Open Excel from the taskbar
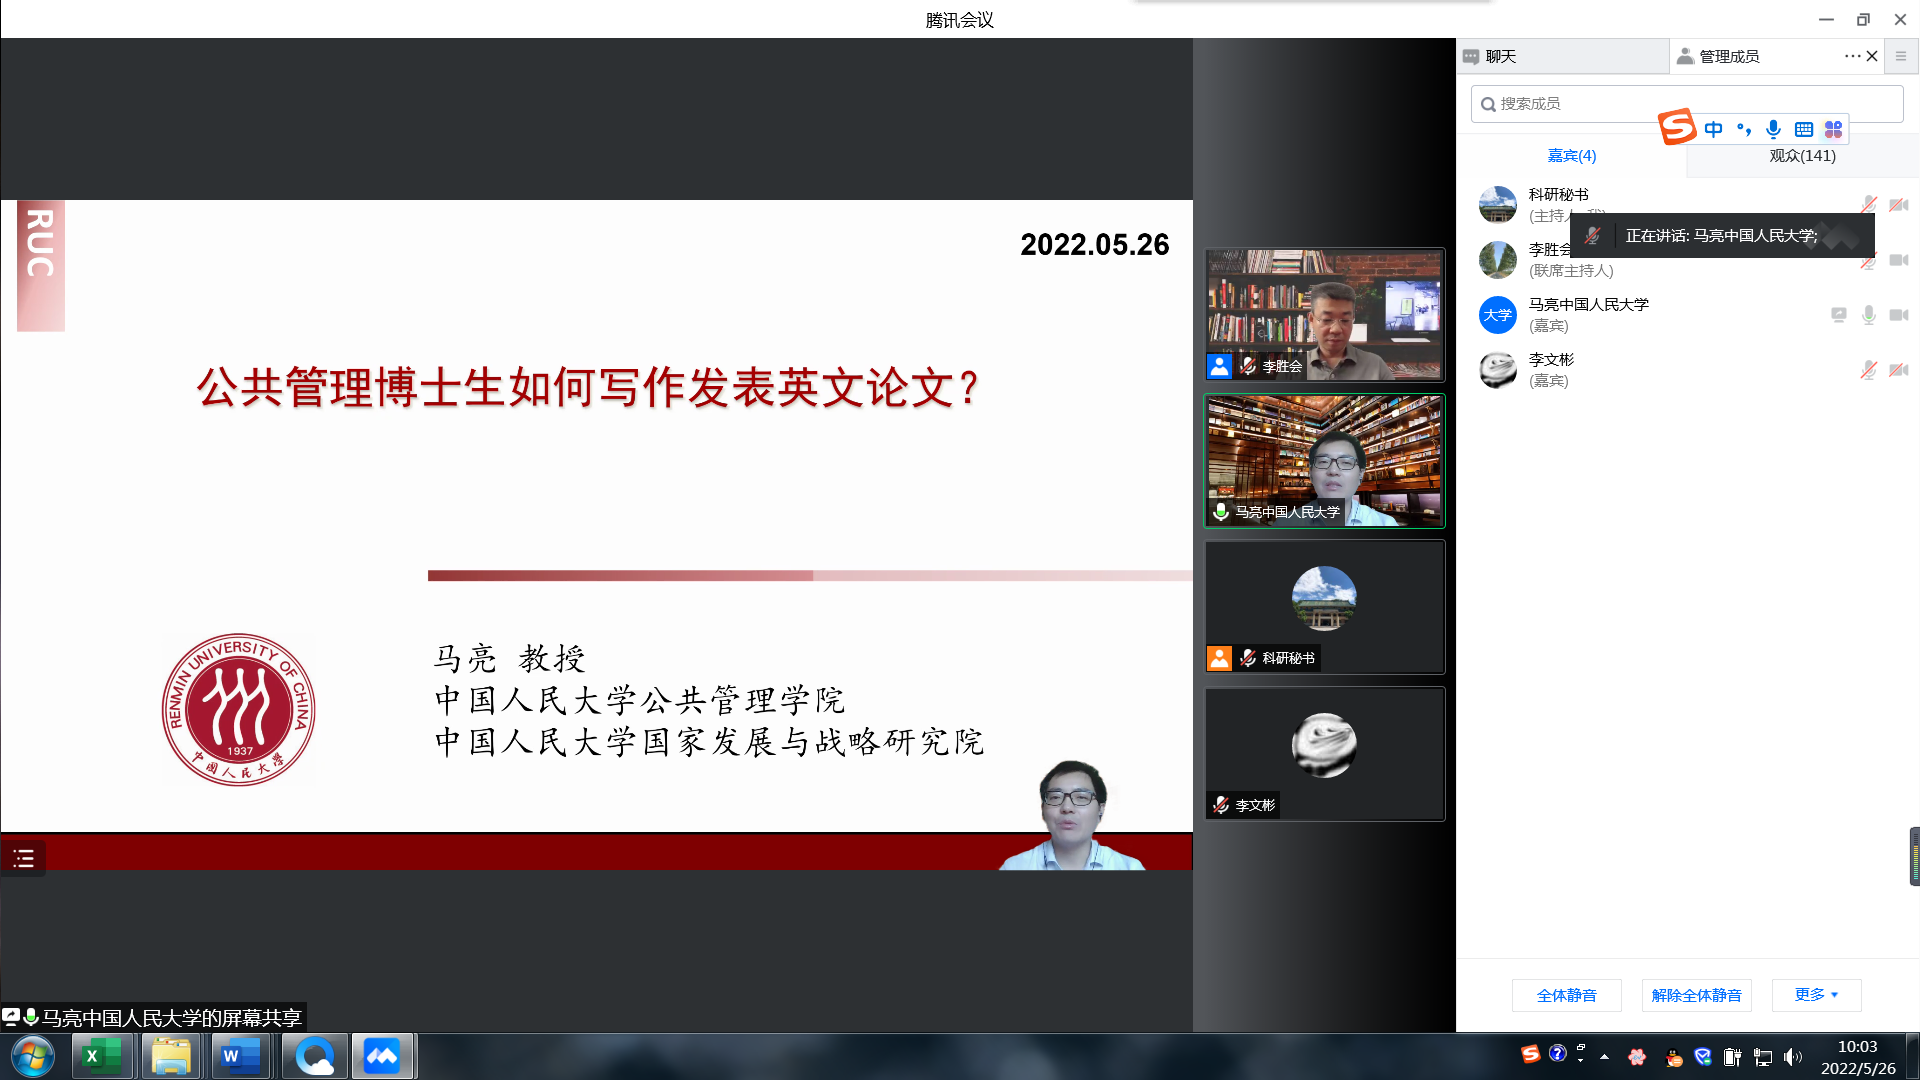Image resolution: width=1920 pixels, height=1080 pixels. point(101,1056)
